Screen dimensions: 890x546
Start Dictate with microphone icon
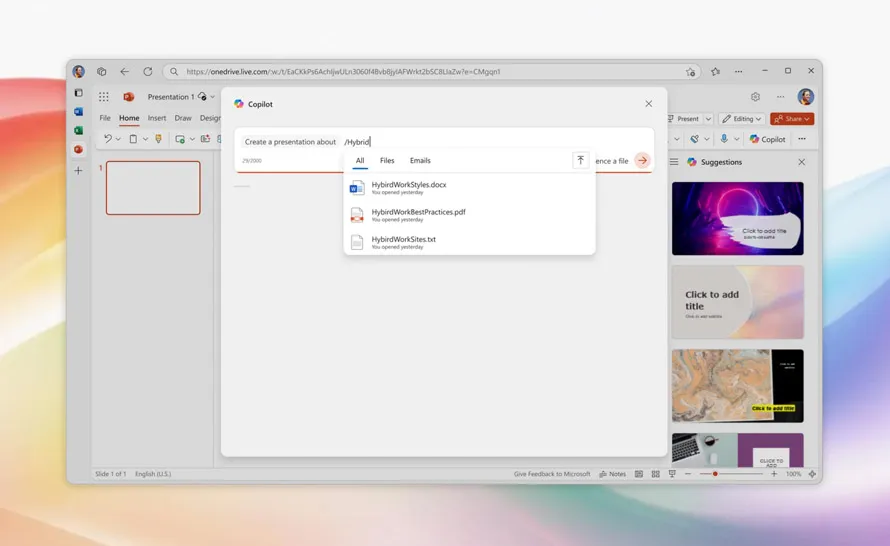[x=724, y=139]
